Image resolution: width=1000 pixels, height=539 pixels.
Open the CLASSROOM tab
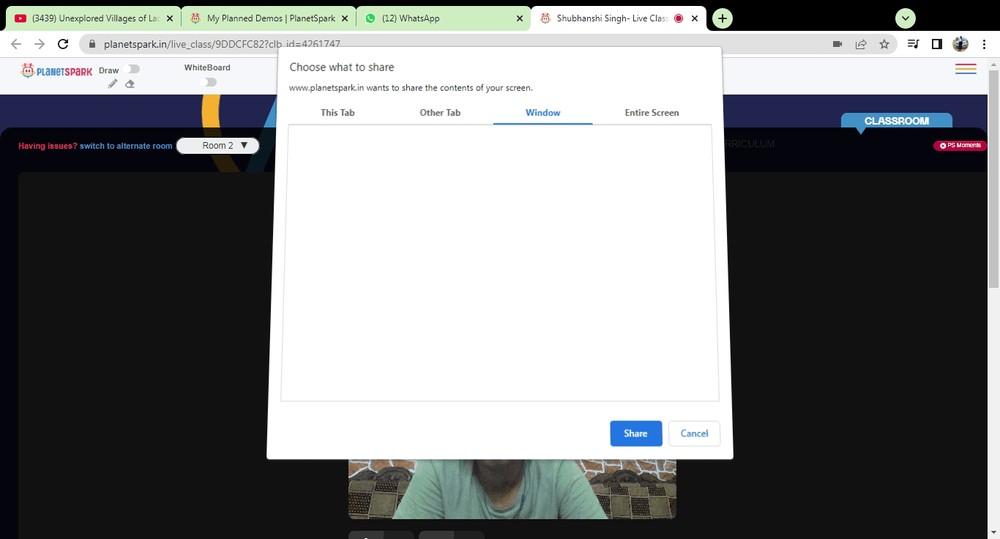[896, 121]
